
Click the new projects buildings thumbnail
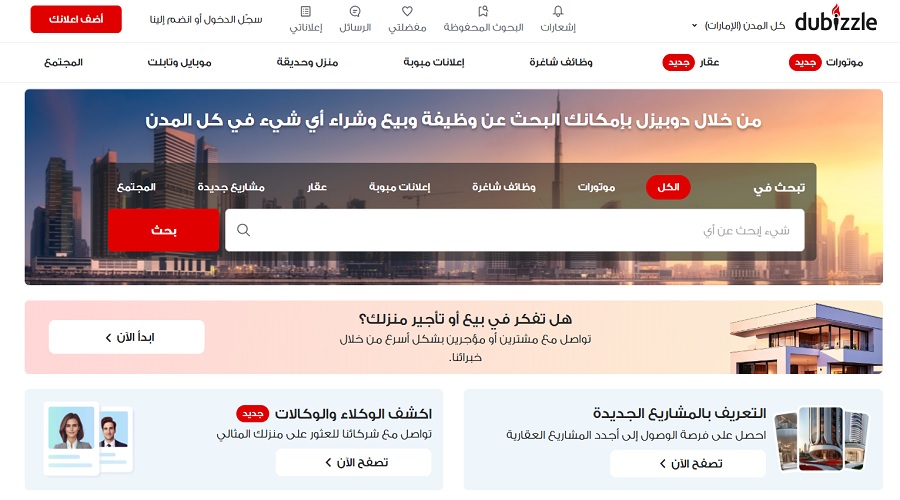(x=821, y=439)
